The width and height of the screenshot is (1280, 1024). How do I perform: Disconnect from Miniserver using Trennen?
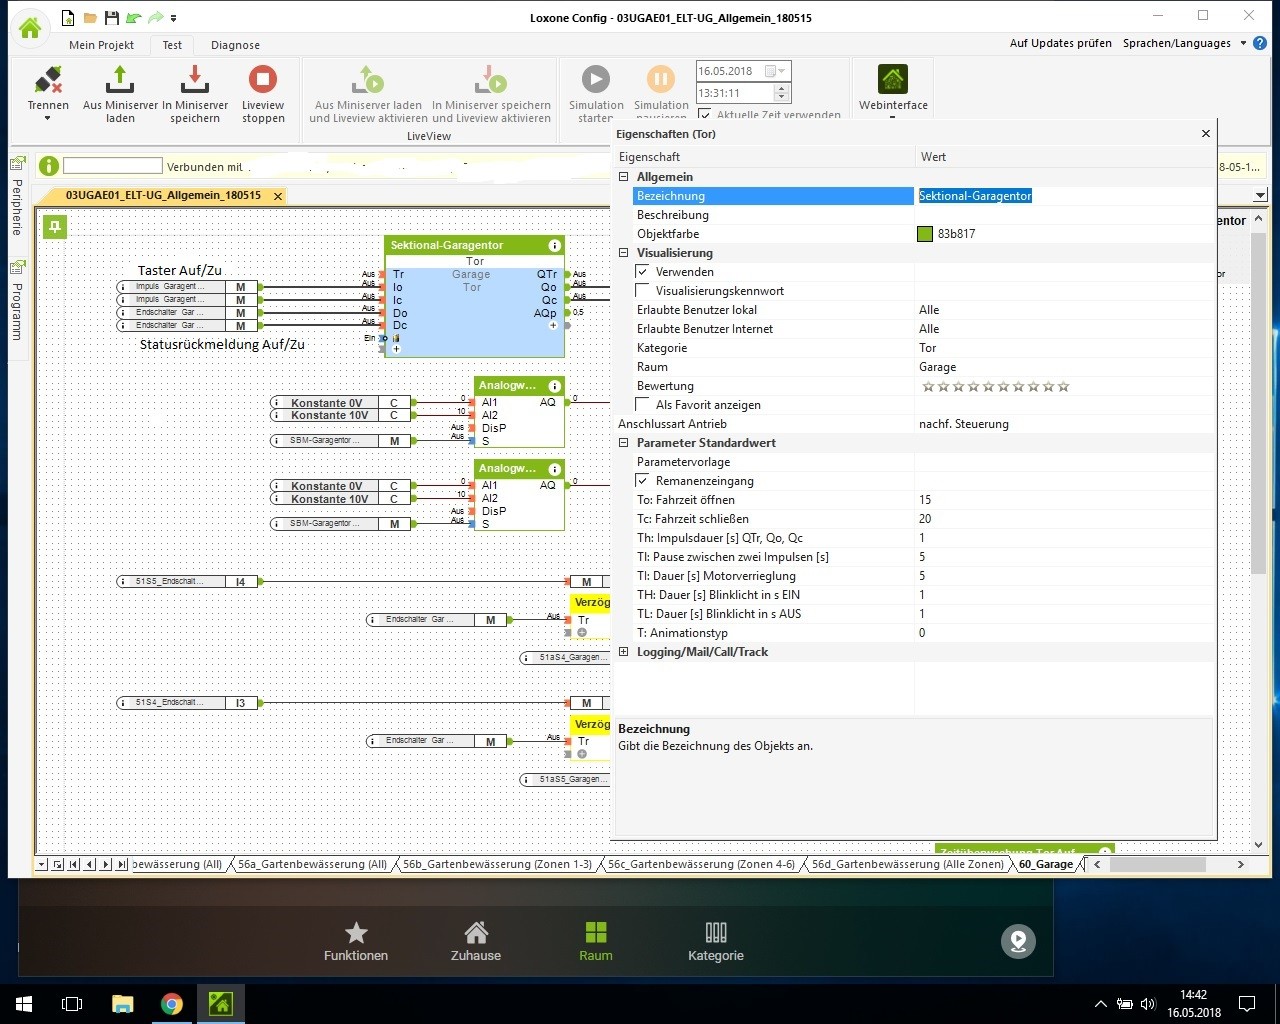pyautogui.click(x=48, y=88)
